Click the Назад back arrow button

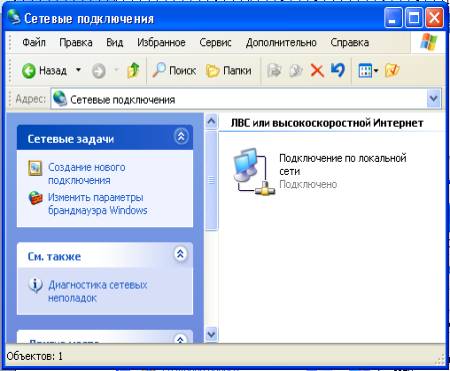pyautogui.click(x=44, y=71)
